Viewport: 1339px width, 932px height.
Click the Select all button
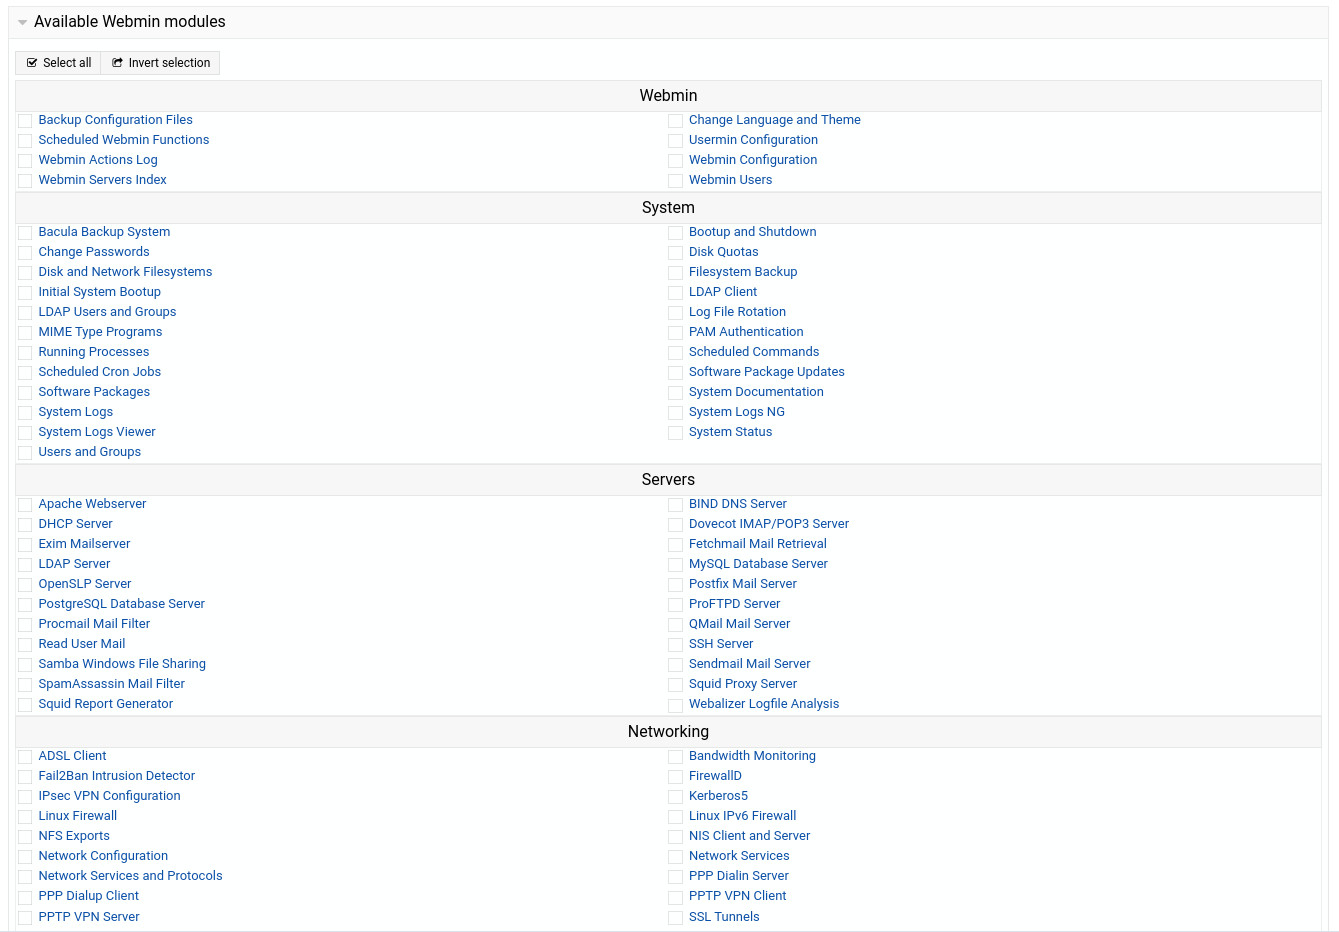[x=59, y=63]
